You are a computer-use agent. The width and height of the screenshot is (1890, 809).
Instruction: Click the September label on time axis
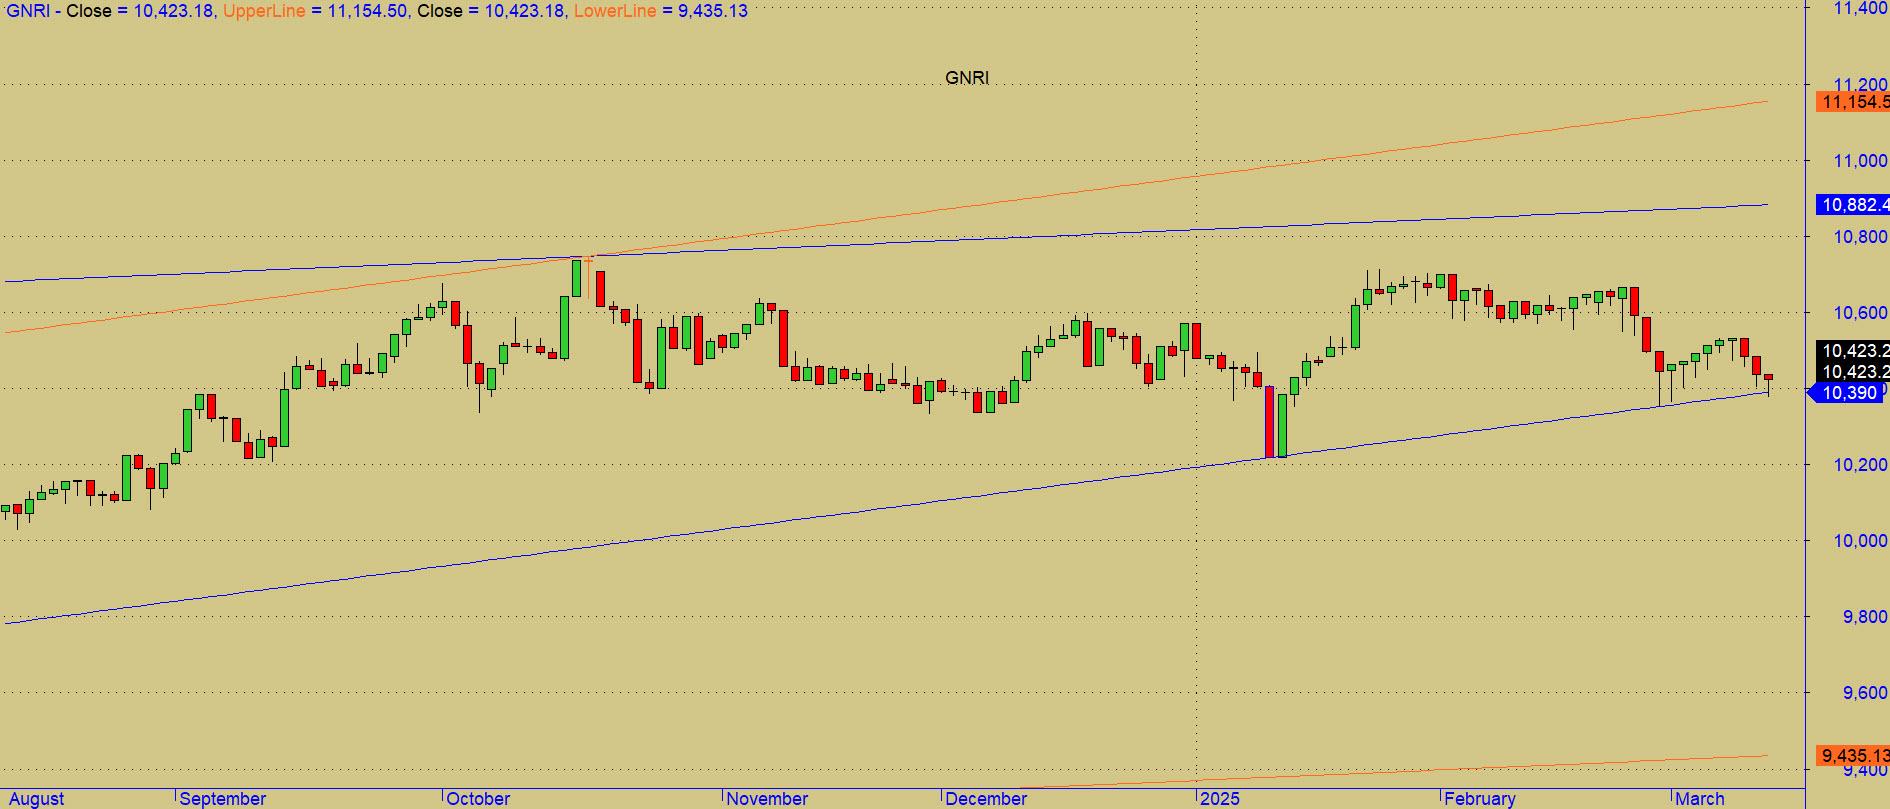223,799
